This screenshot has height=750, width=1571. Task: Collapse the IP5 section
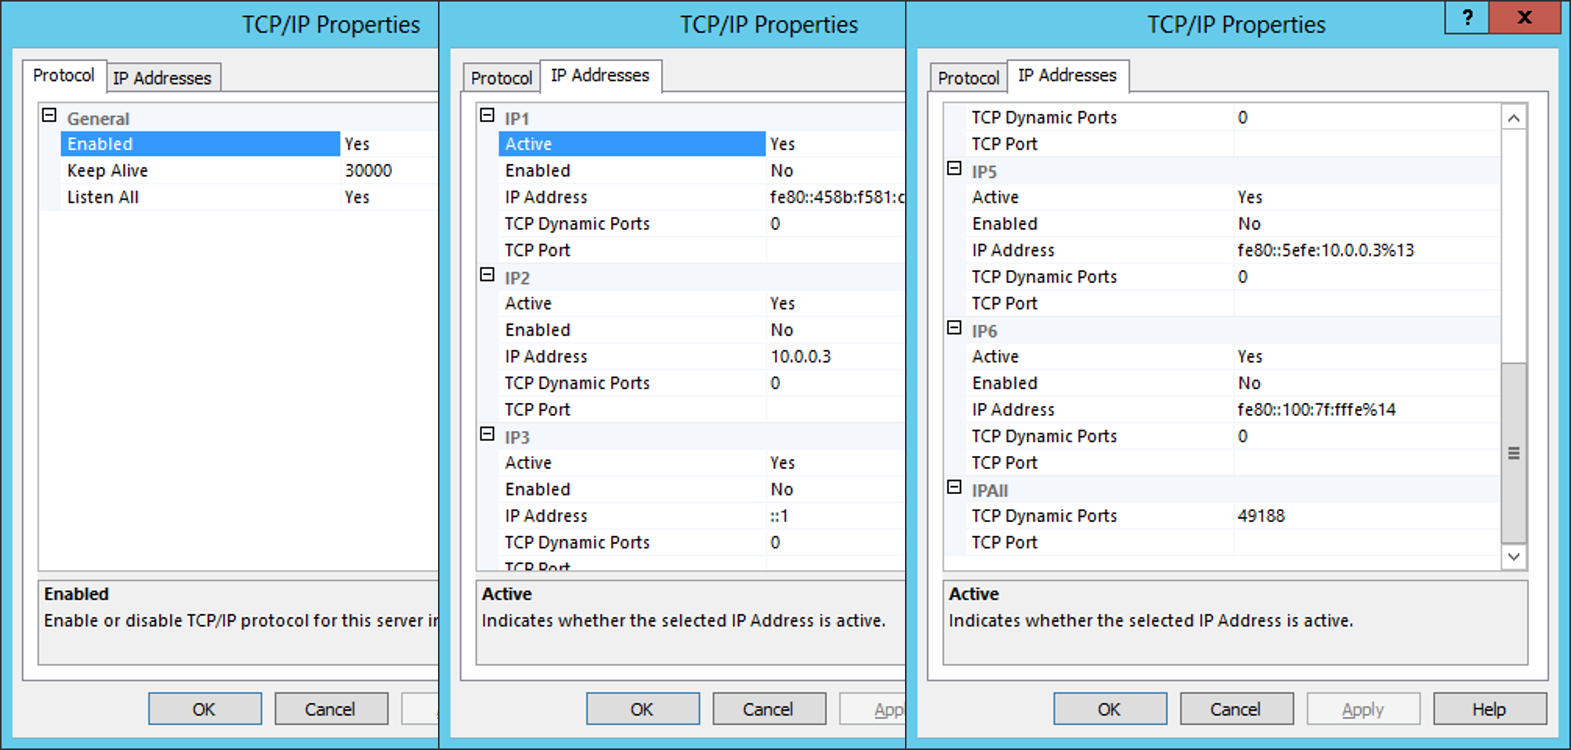click(953, 170)
